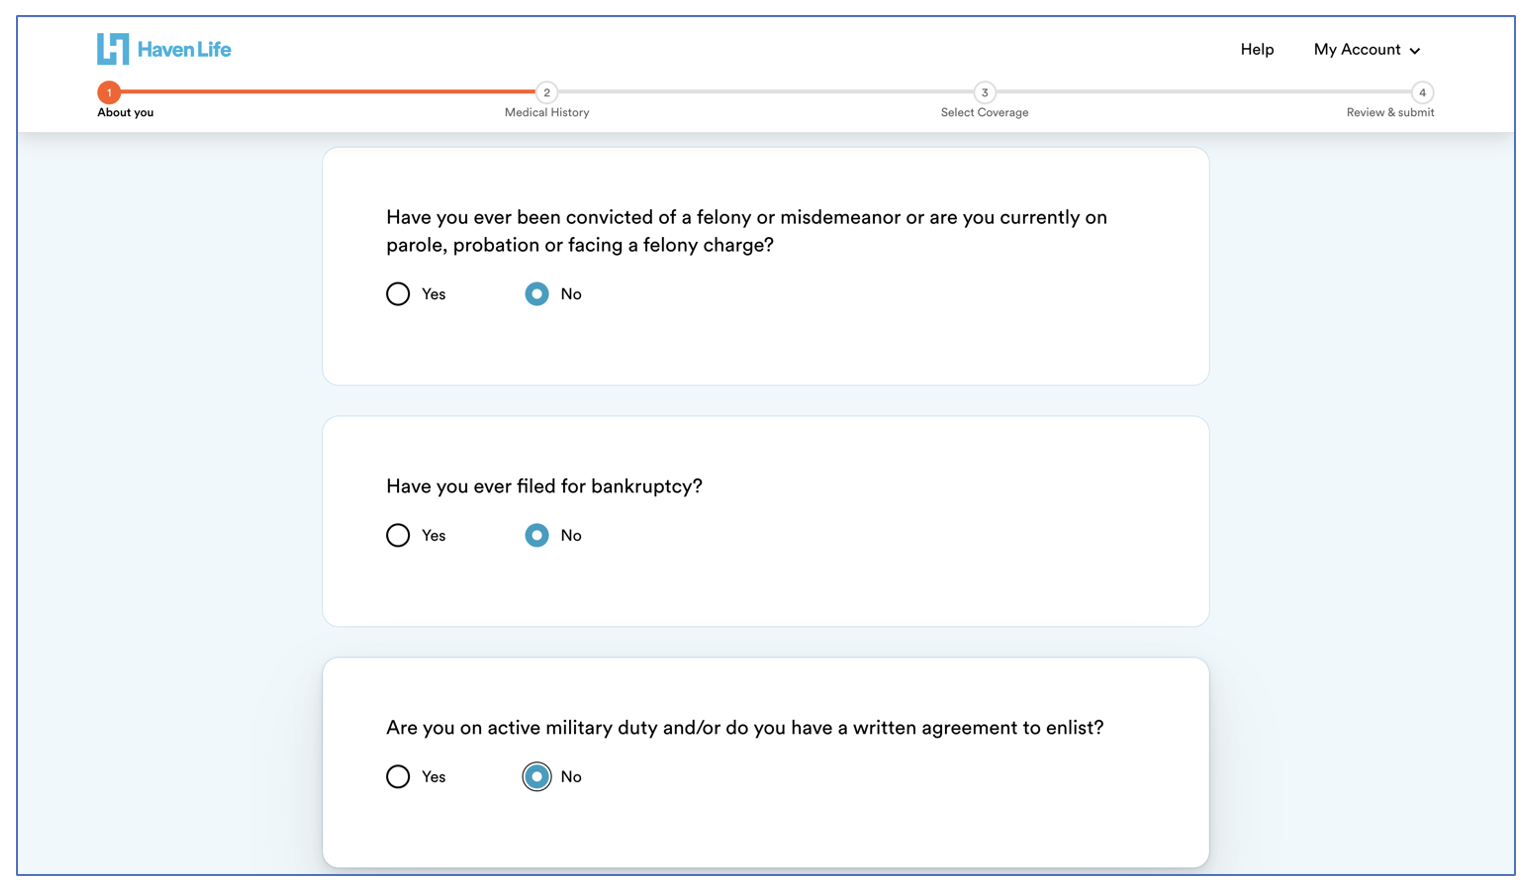Click step 1 About you marker

(109, 92)
